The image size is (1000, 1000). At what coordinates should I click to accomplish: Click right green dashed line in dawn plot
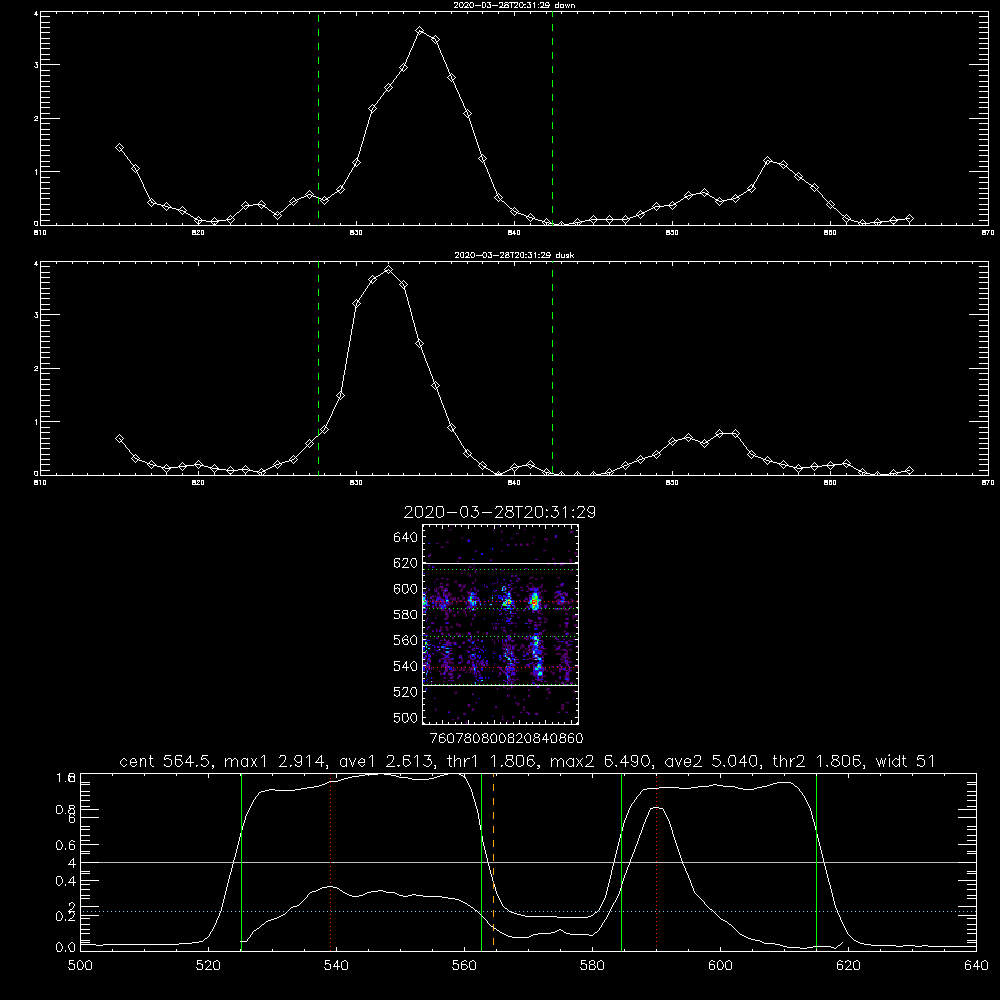[552, 118]
